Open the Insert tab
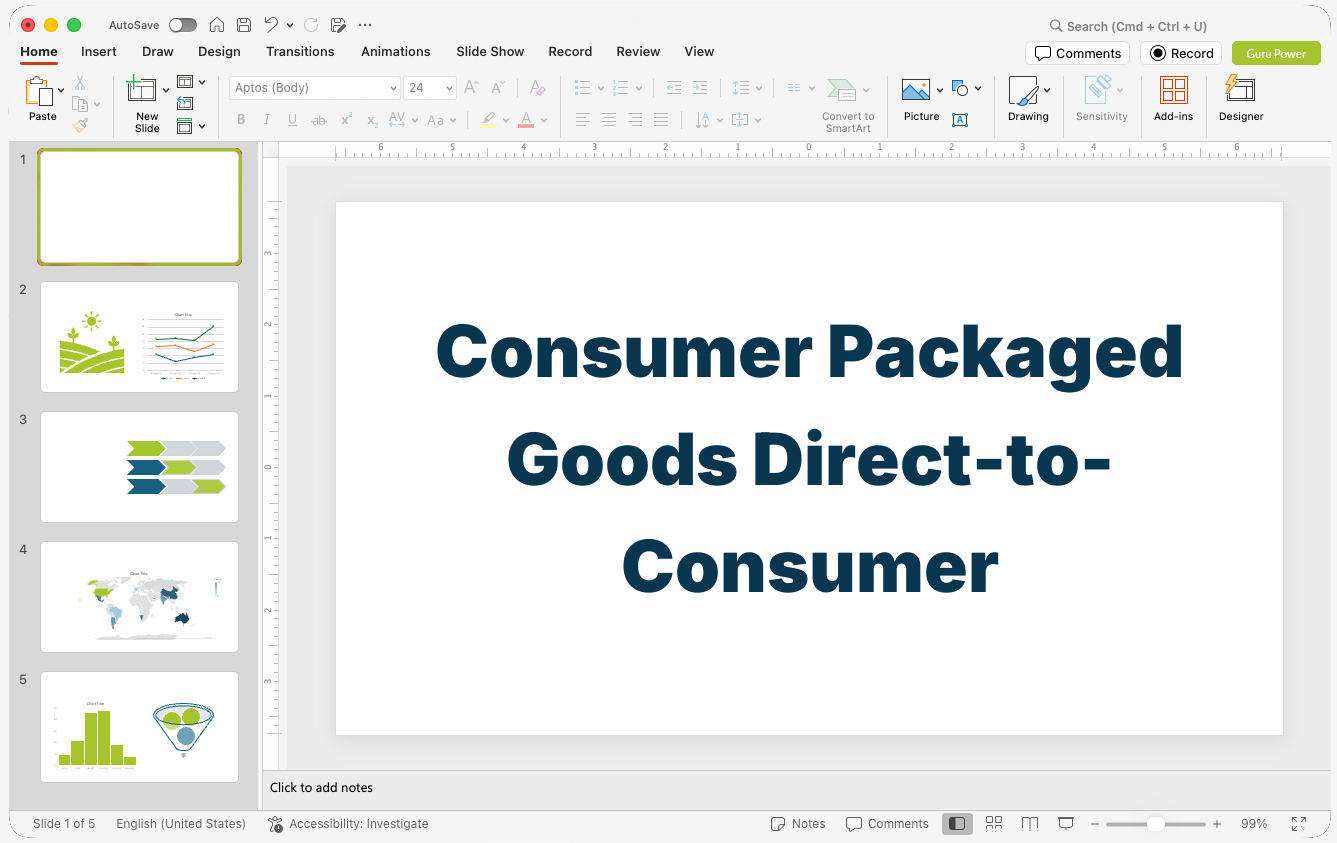The image size is (1337, 843). (x=99, y=52)
